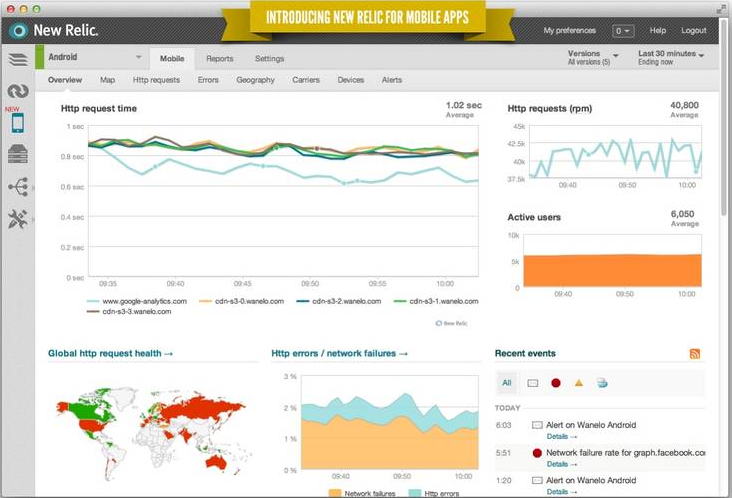
Task: Open the browser monitoring loop icon in sidebar
Action: pos(18,91)
